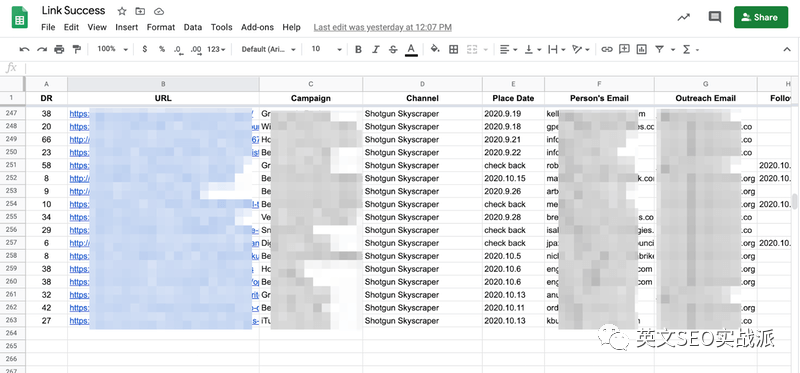800x373 pixels.
Task: Star the Link Success document
Action: click(x=121, y=11)
